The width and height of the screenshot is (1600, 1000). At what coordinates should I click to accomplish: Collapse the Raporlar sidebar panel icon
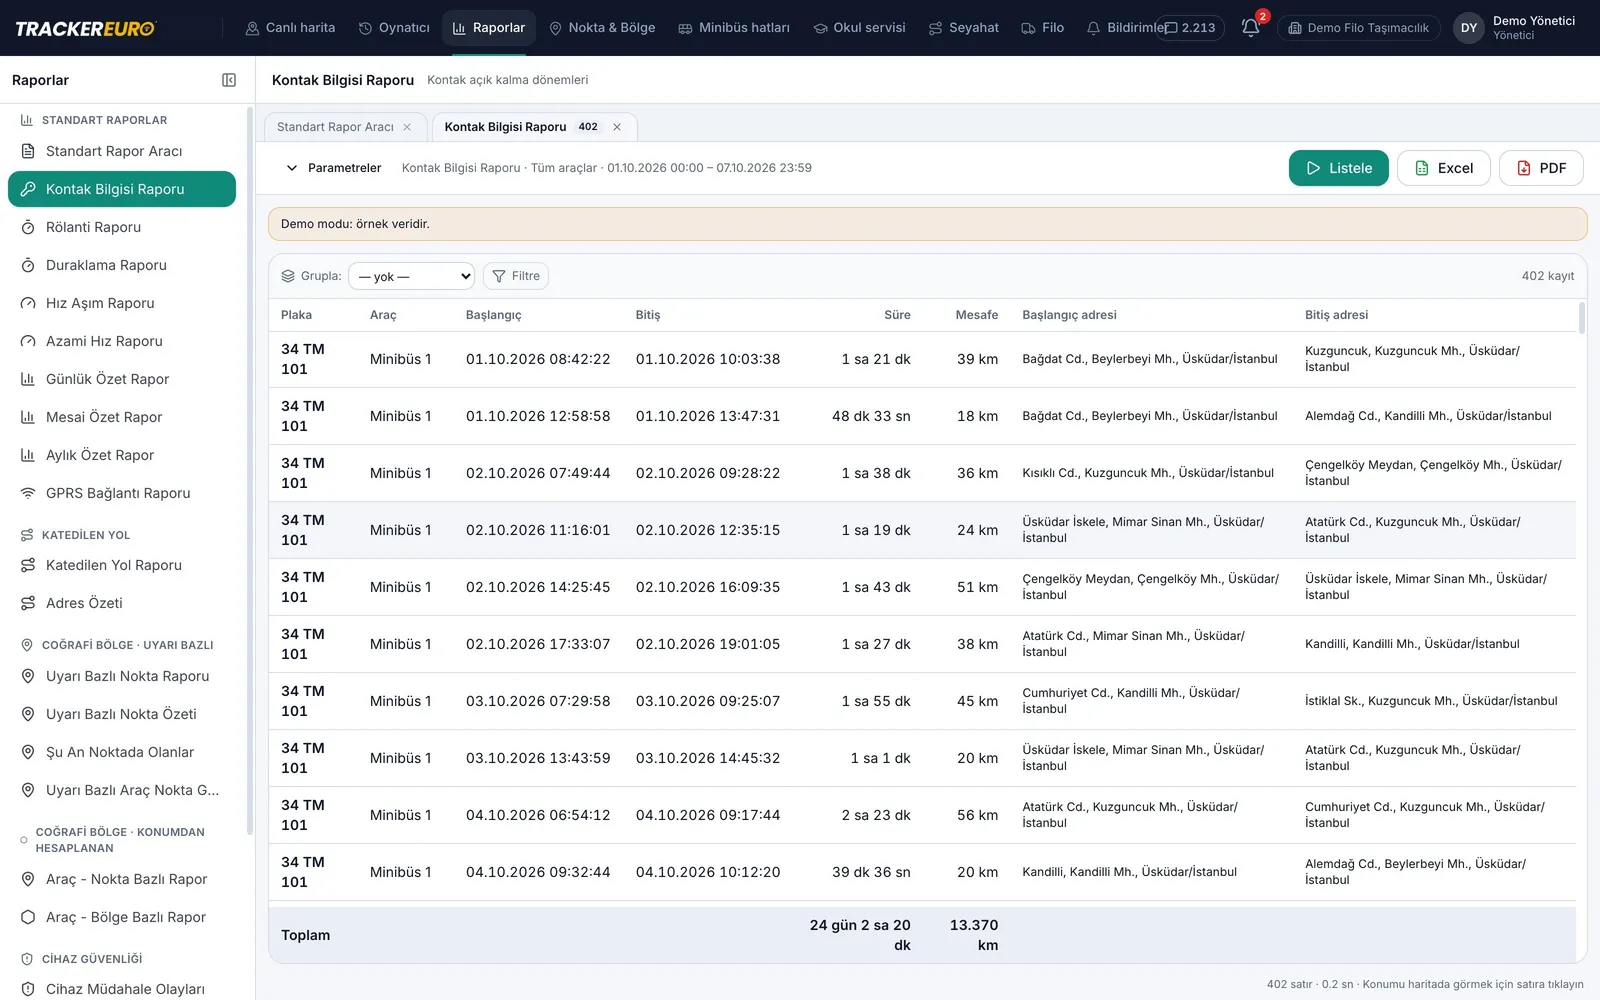229,80
